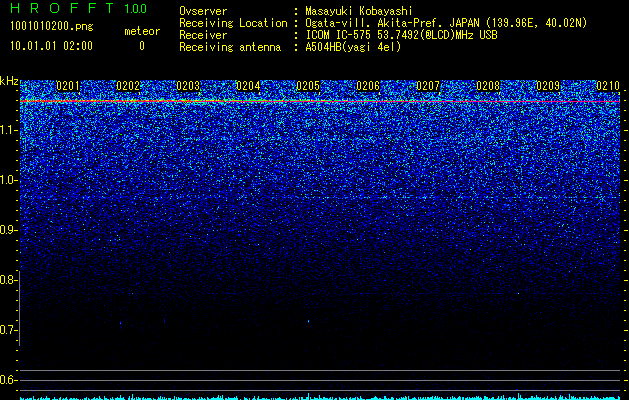Viewport: 629px width, 400px height.
Task: Select the Receiving Location value Ogata-vill. Akita-Pref.
Action: (374, 23)
